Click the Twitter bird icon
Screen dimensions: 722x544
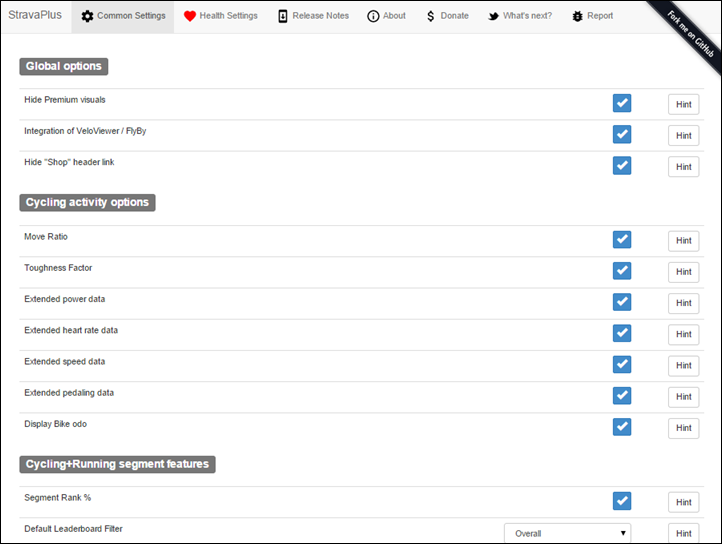point(493,16)
